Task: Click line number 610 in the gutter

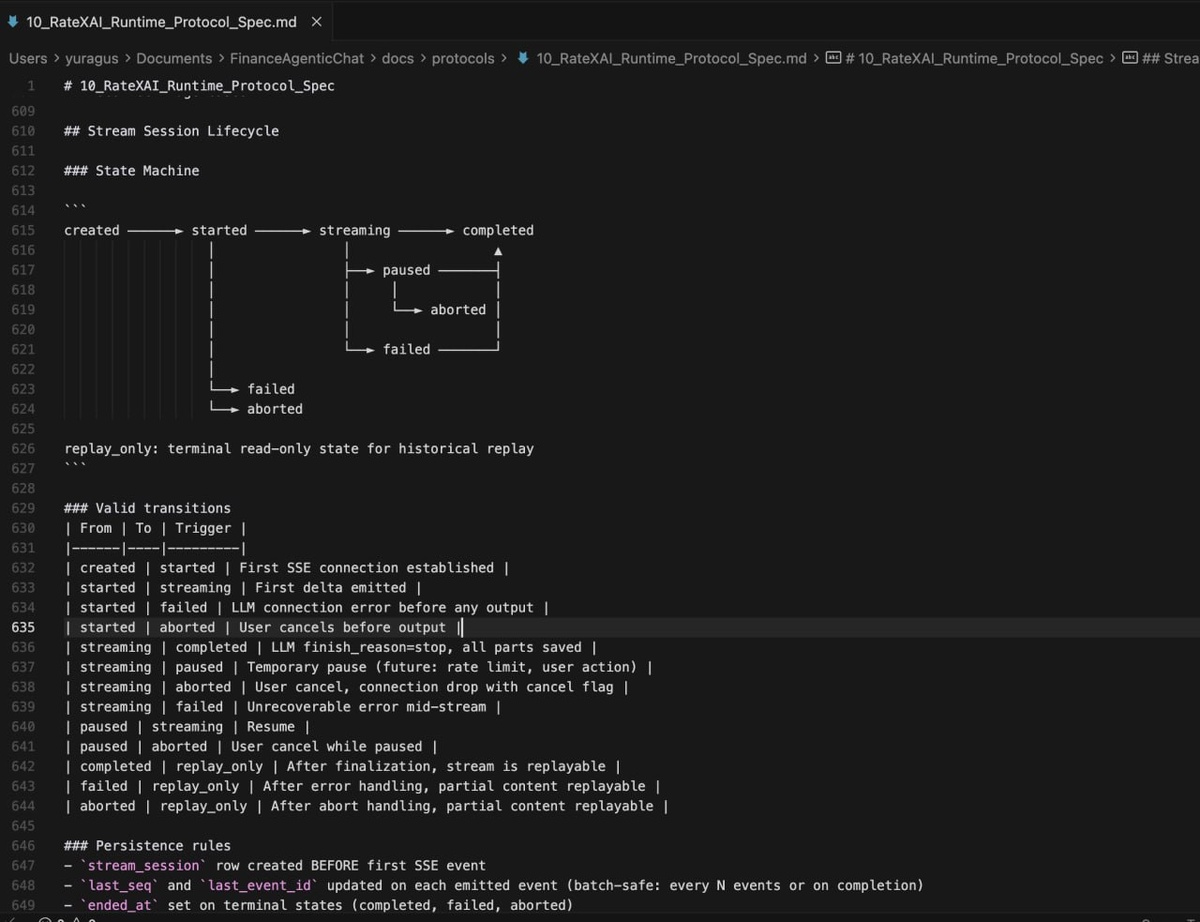Action: [x=23, y=131]
